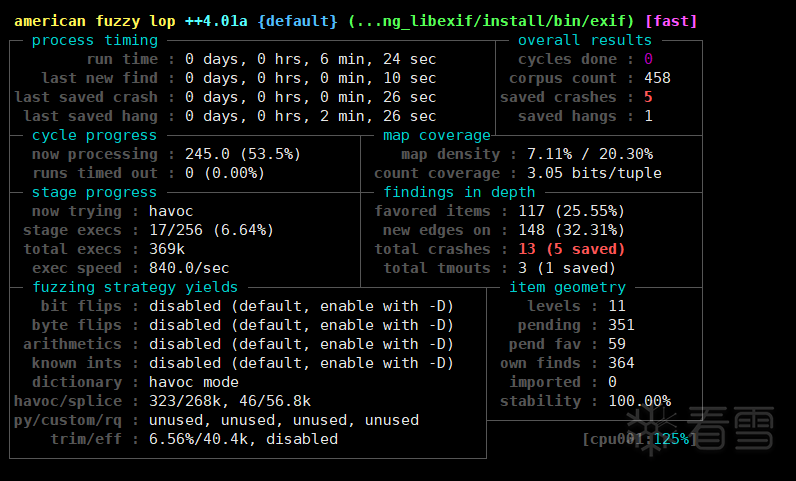Click the last new find value '0 min, 10 sec'
The width and height of the screenshot is (796, 481).
(x=378, y=78)
